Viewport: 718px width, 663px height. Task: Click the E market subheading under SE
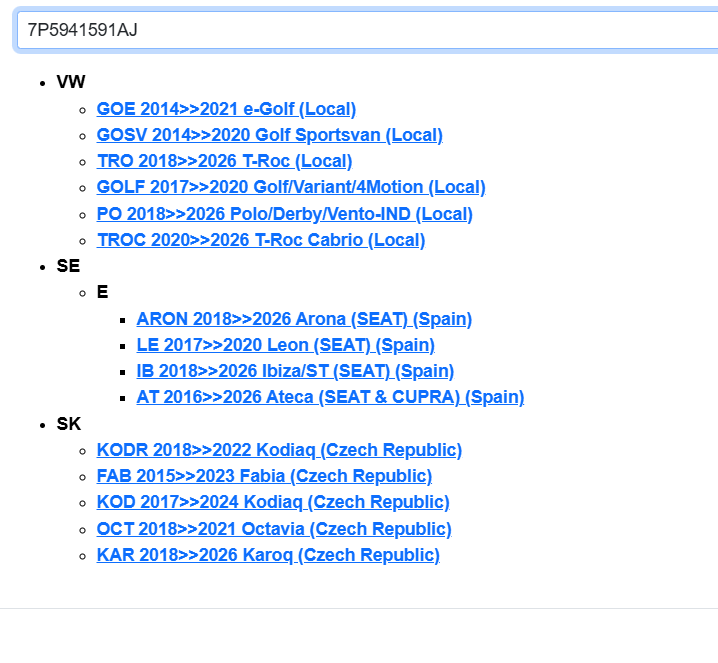(x=102, y=292)
